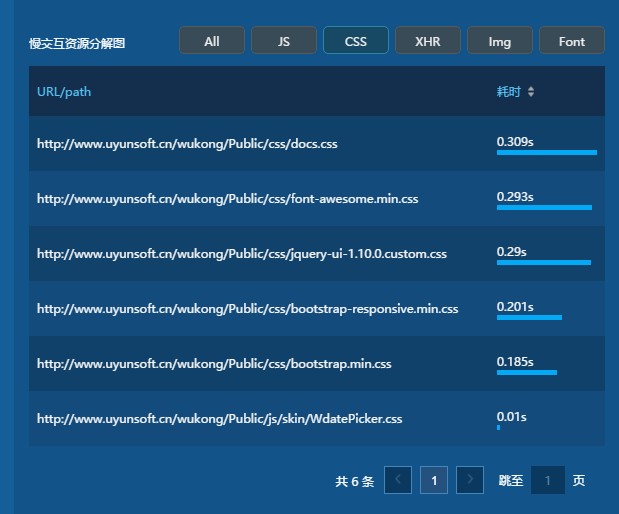Go to next page arrow

point(470,480)
